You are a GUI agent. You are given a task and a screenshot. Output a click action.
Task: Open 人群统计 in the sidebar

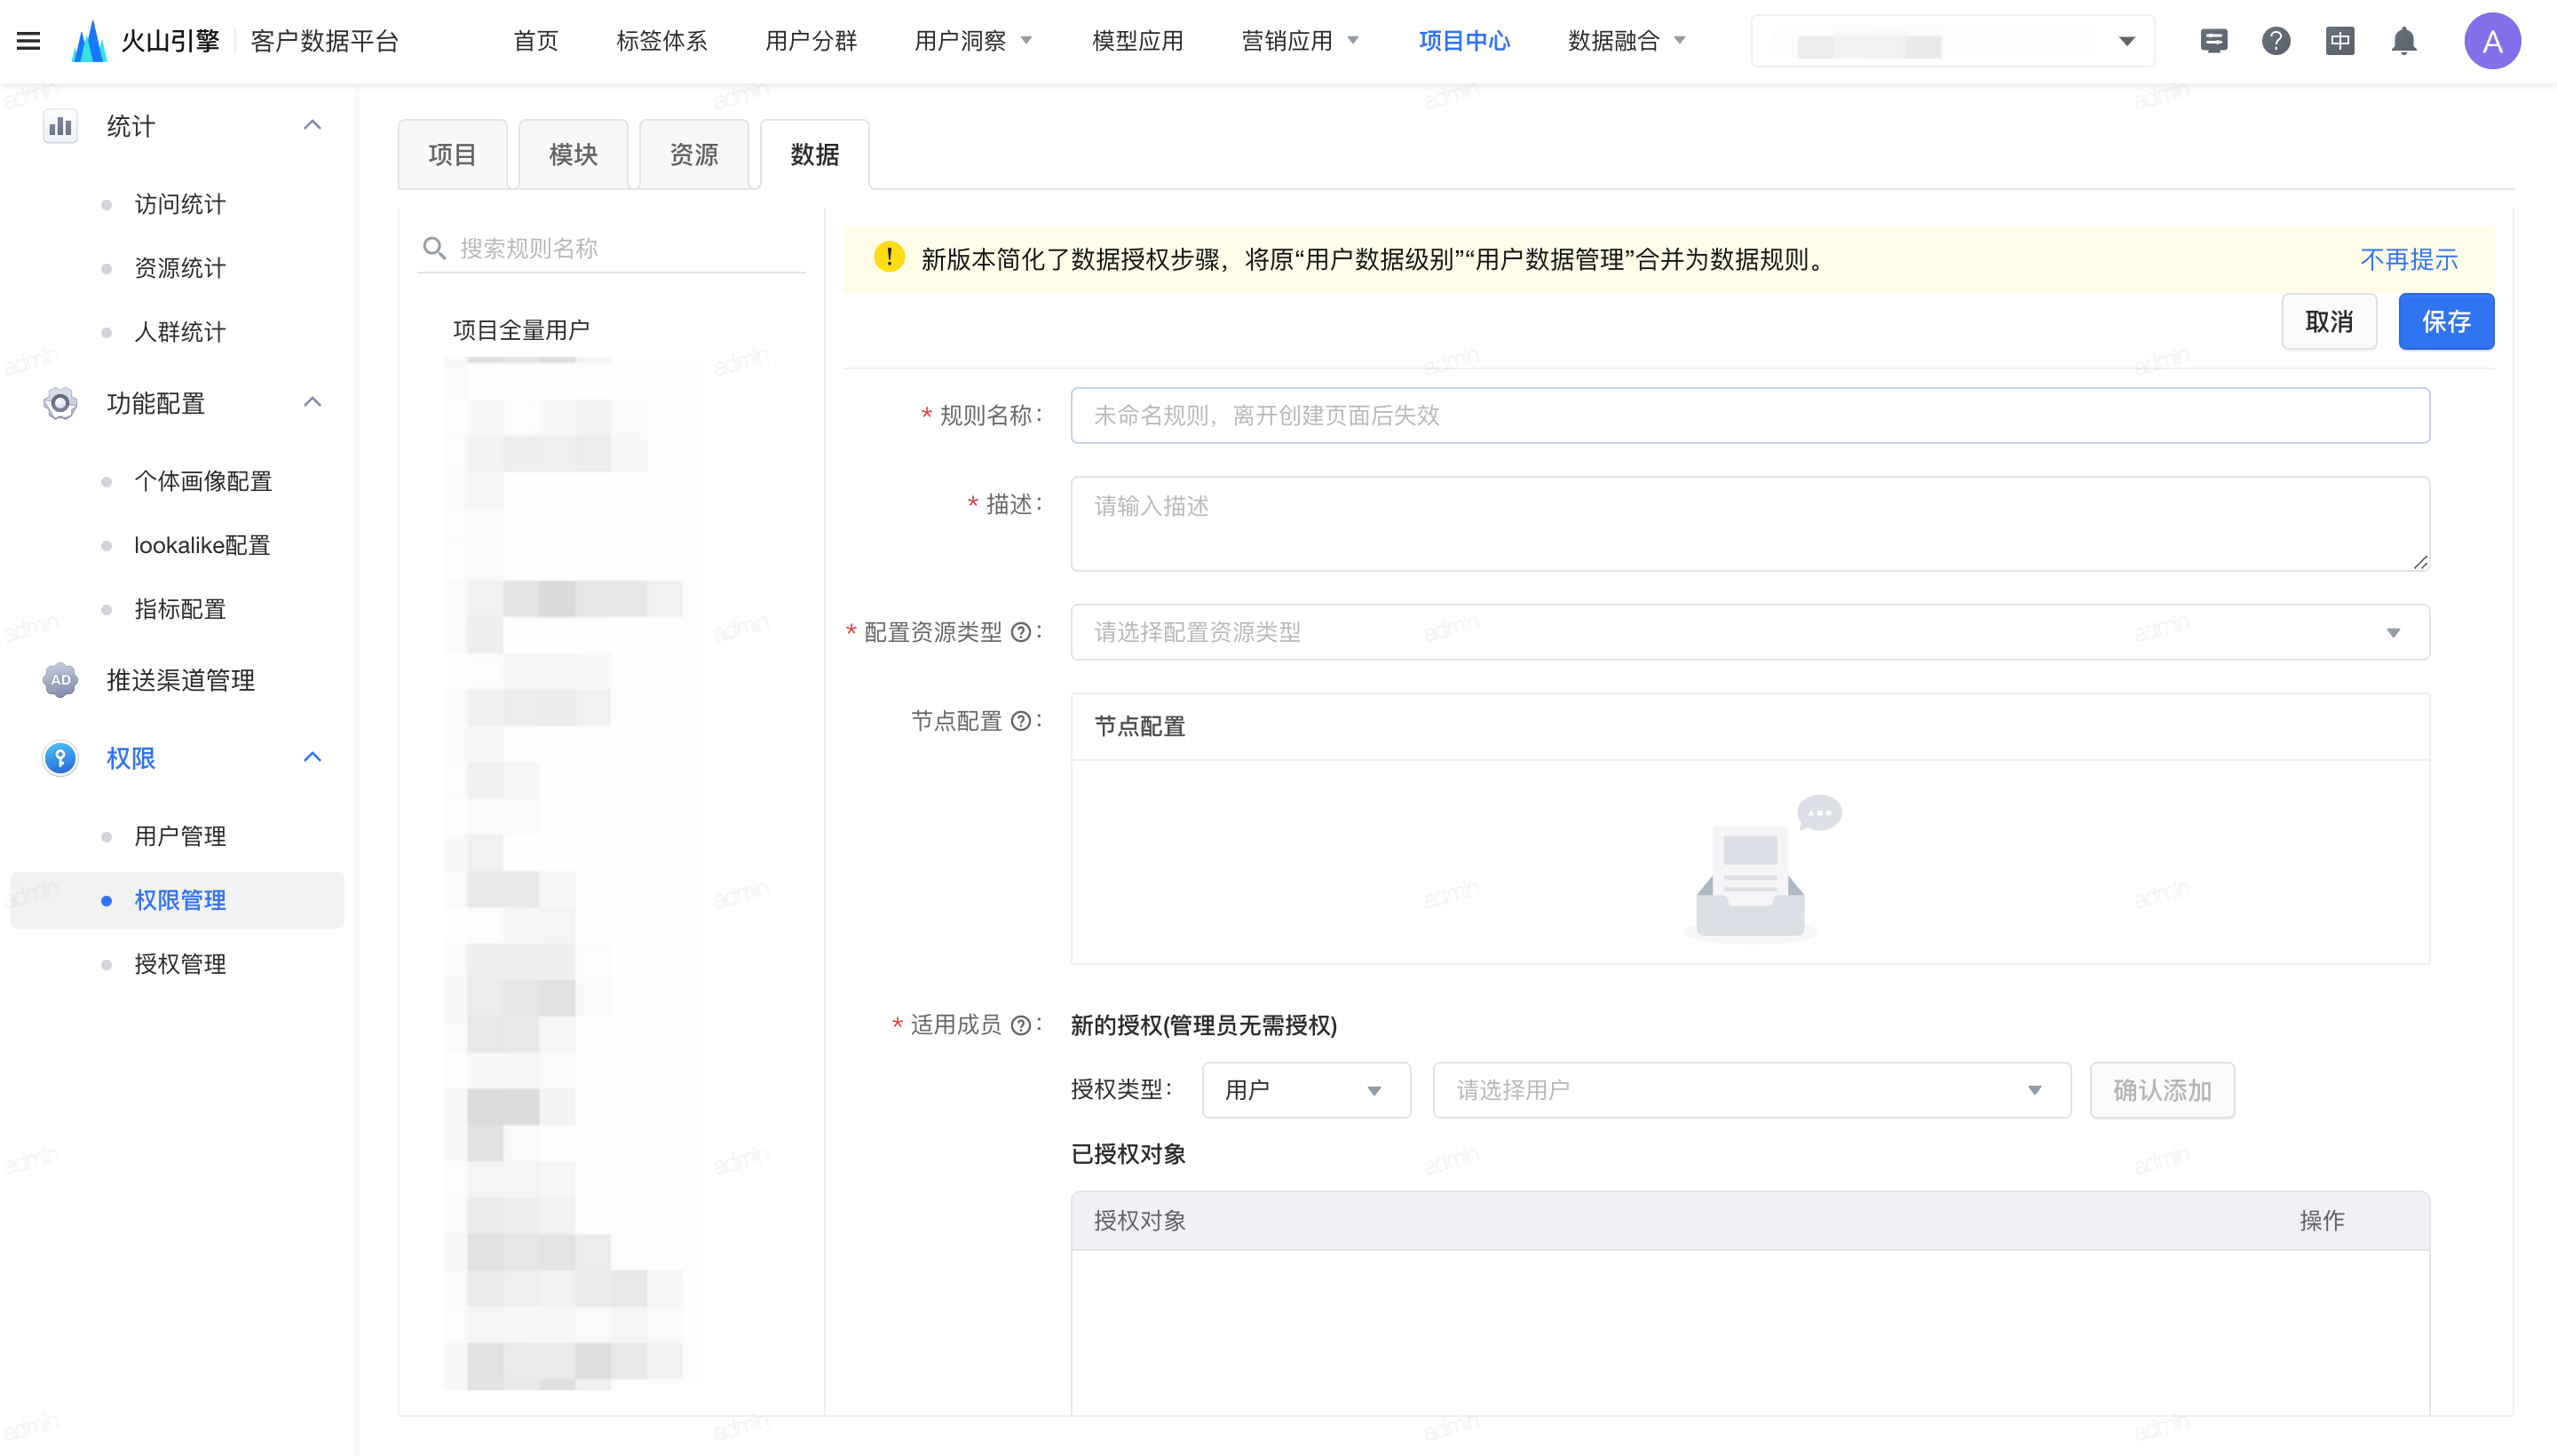[180, 332]
